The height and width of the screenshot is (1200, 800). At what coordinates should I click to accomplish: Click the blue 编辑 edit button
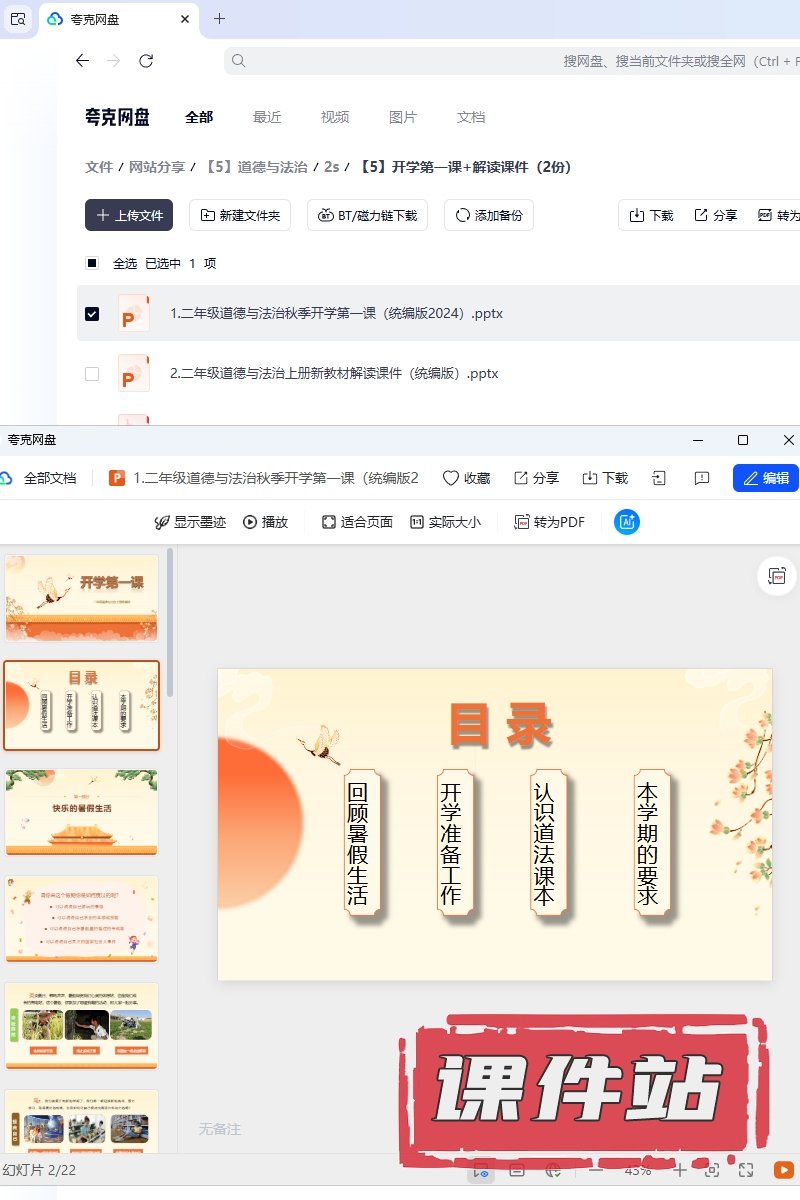pos(765,478)
